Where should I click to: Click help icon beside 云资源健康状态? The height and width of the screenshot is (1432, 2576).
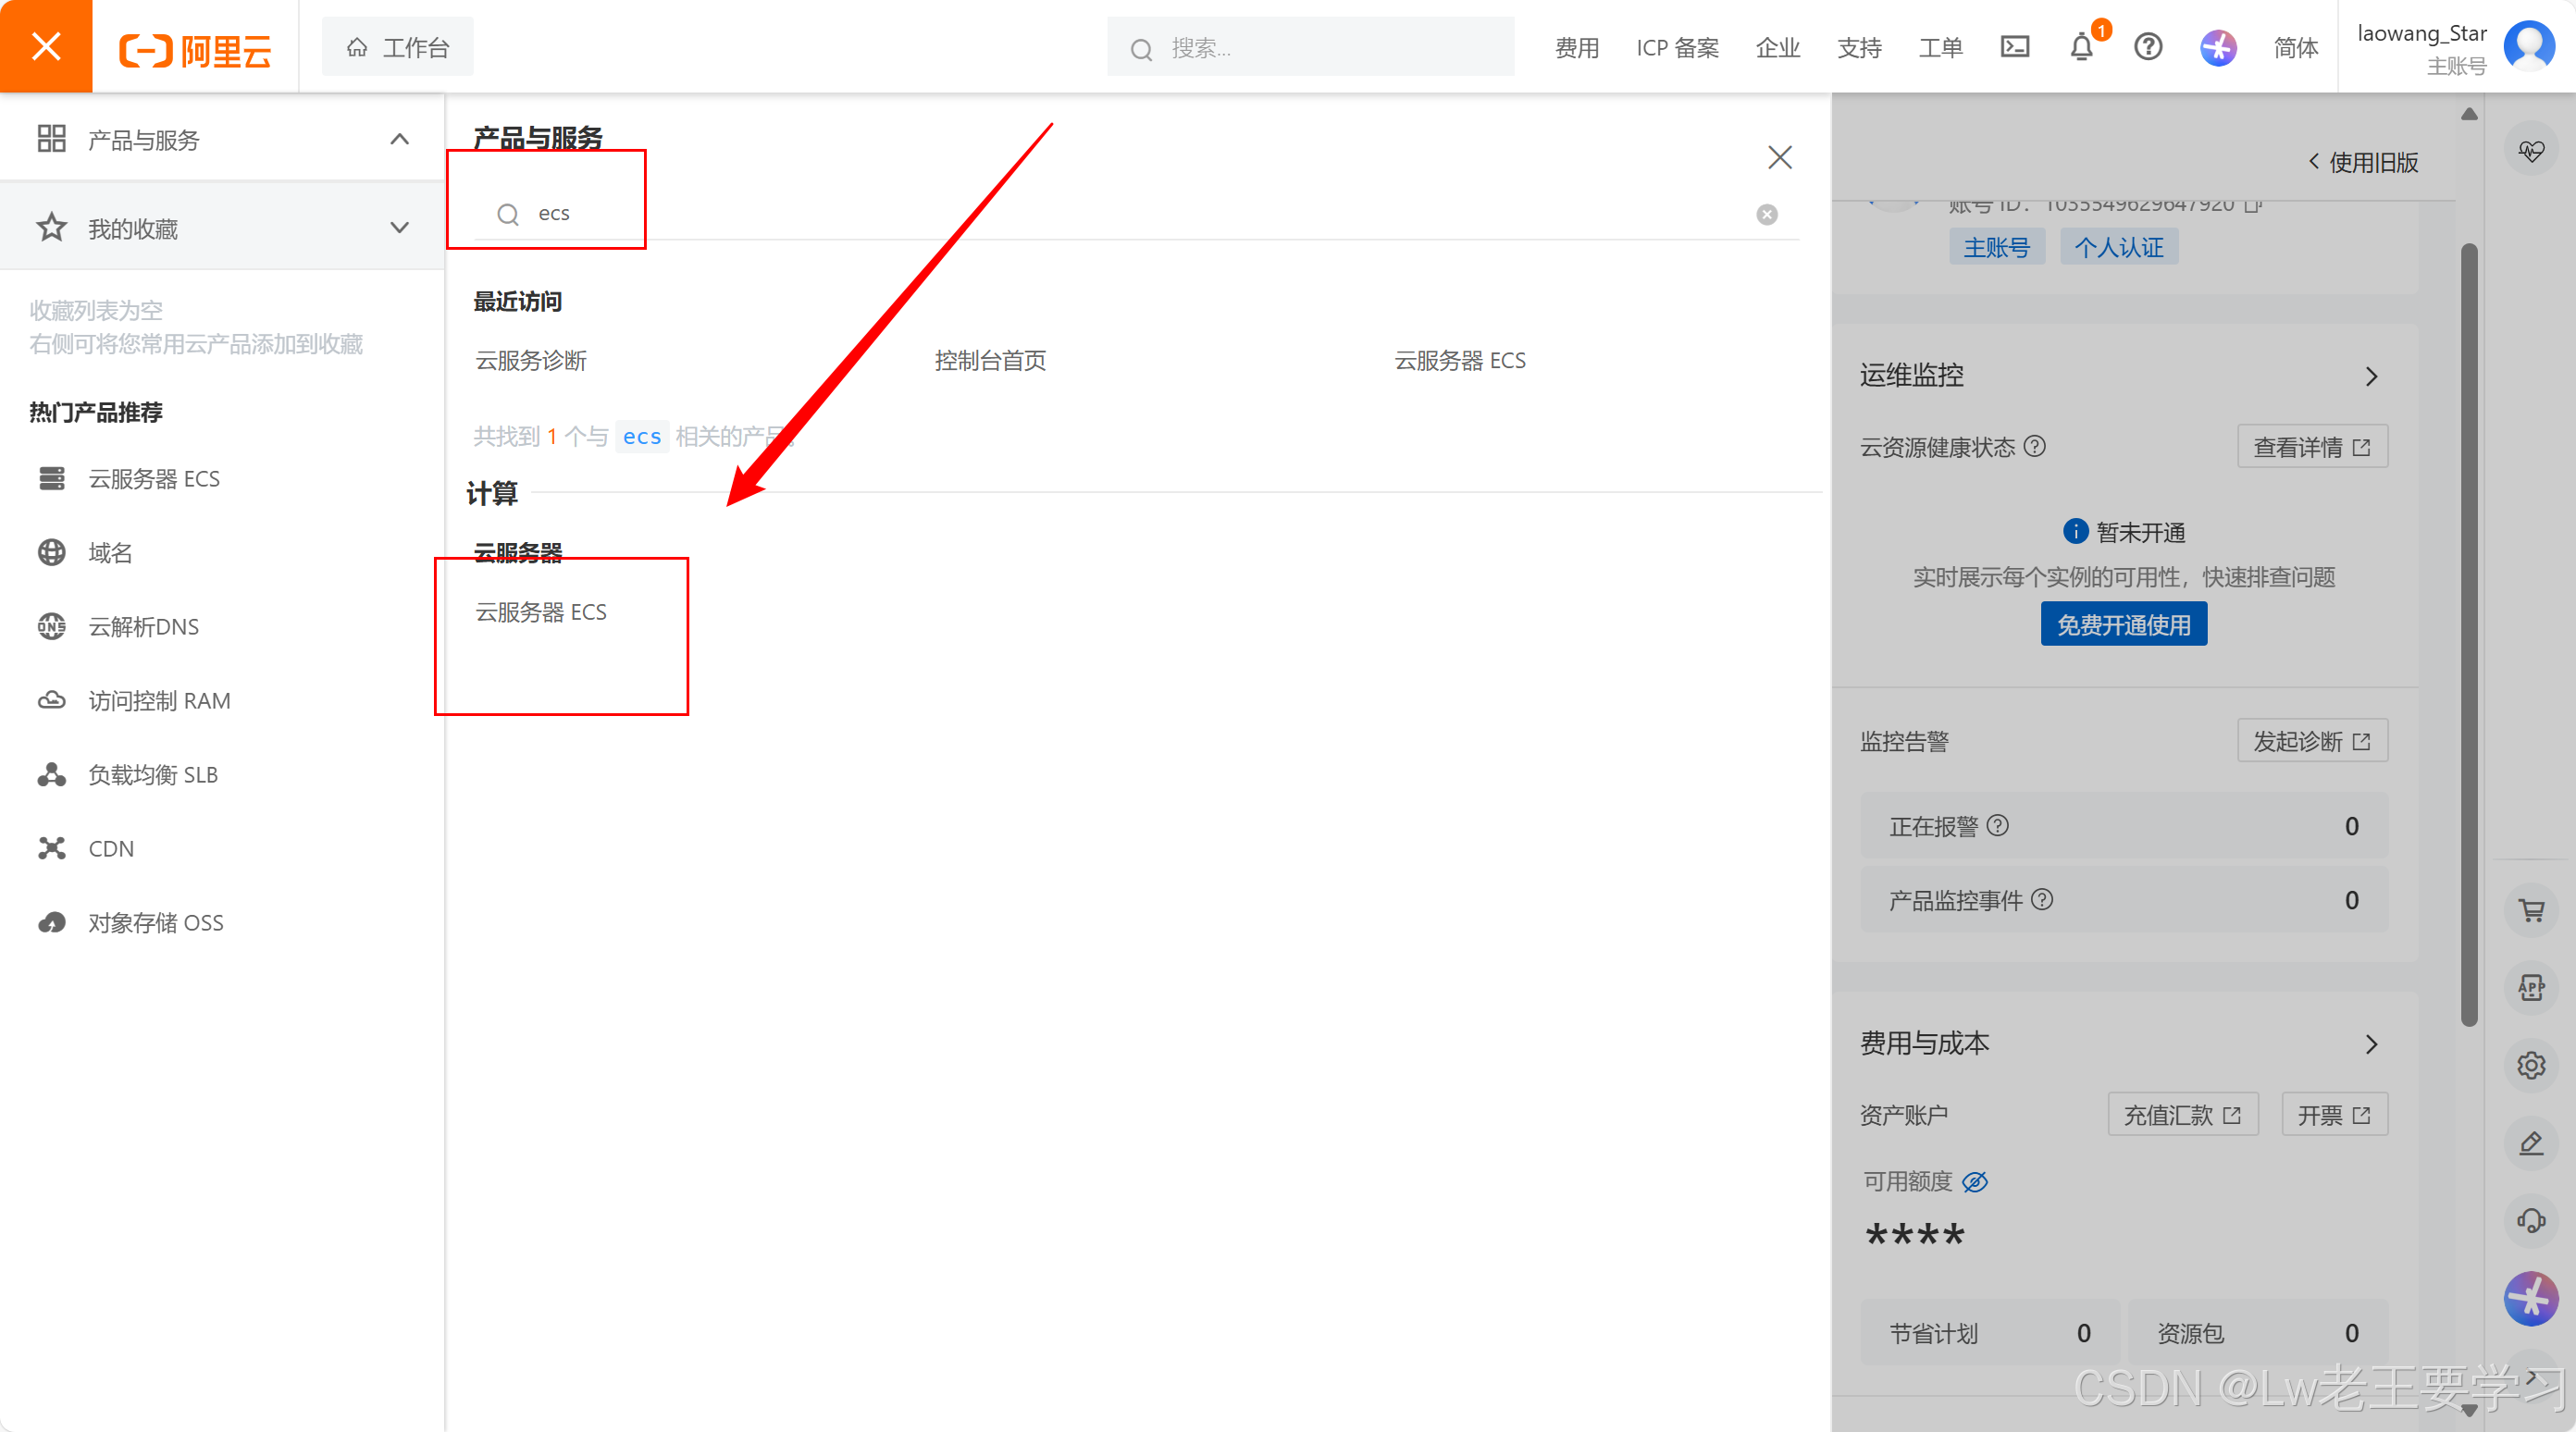(2034, 446)
